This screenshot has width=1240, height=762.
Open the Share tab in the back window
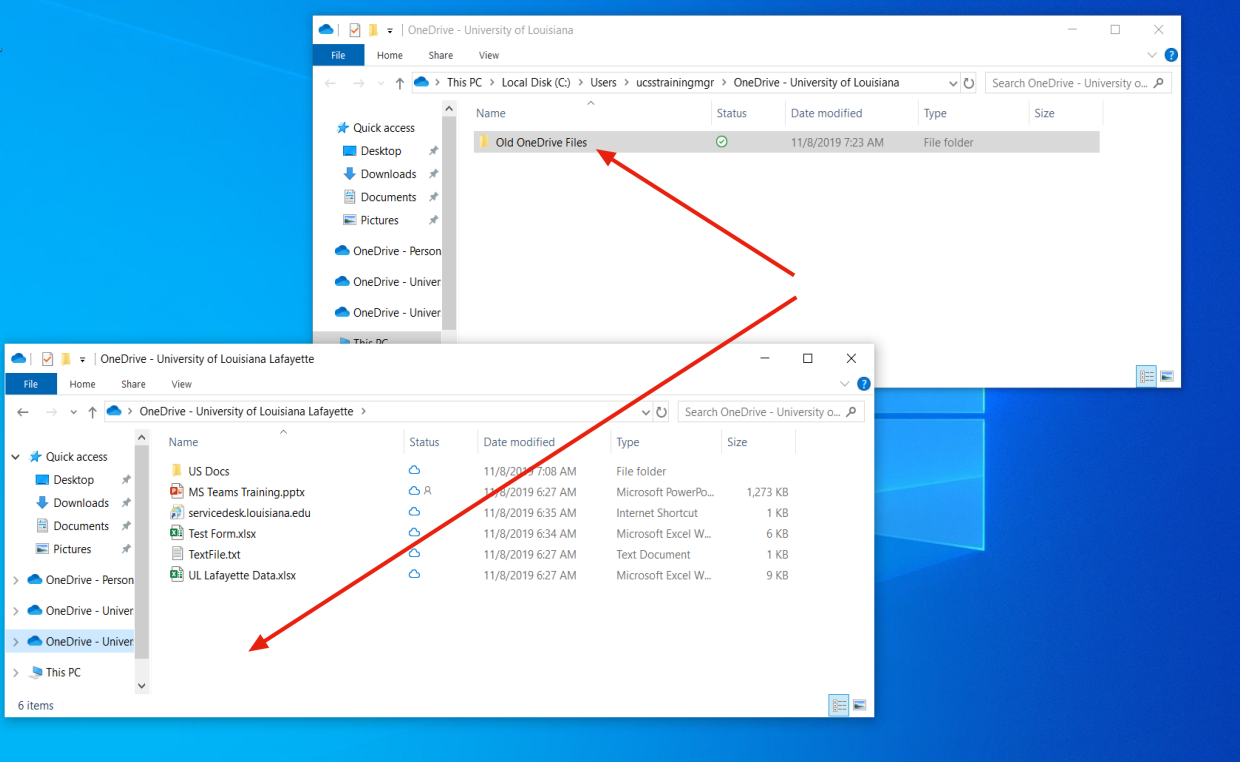[441, 56]
